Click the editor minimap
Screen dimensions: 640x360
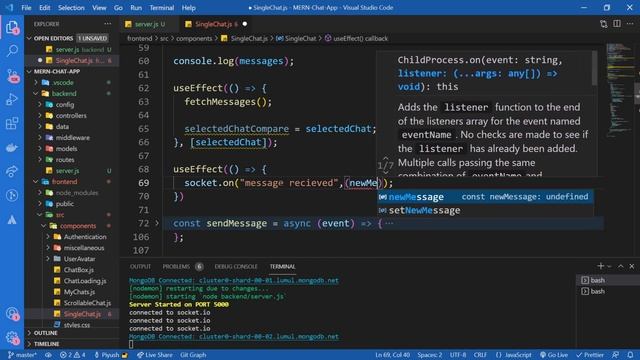point(619,90)
